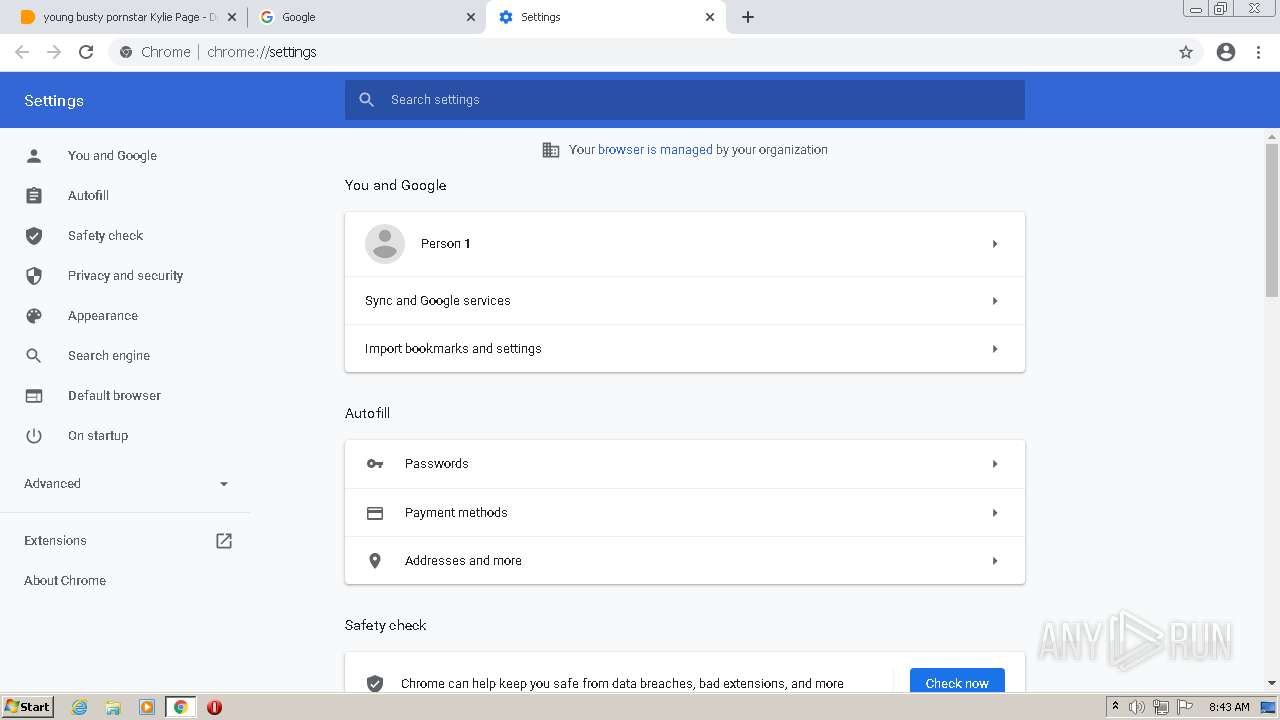1280x720 pixels.
Task: Click the You and Google person icon
Action: [34, 156]
